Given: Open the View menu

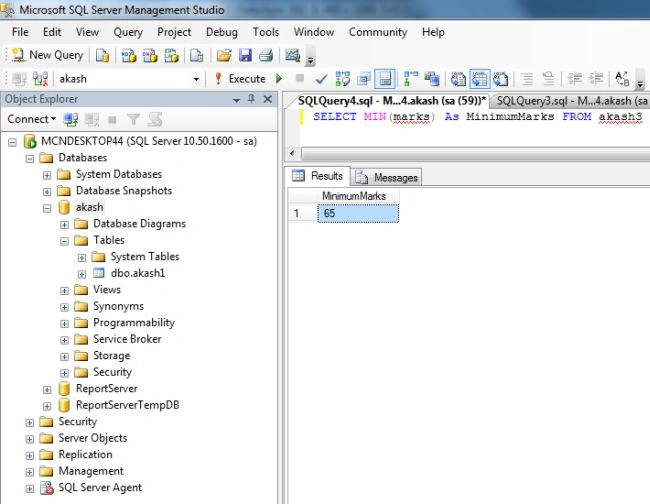Looking at the screenshot, I should pos(87,32).
